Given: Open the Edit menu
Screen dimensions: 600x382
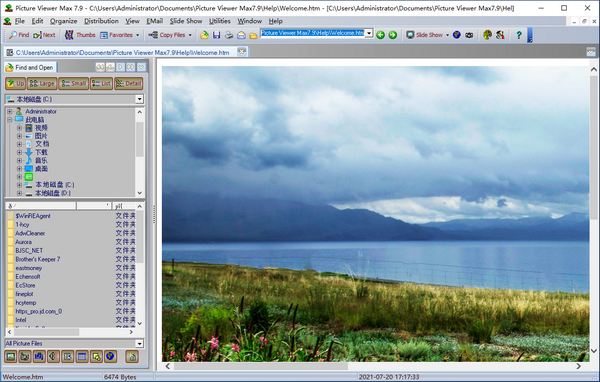Looking at the screenshot, I should pos(37,21).
